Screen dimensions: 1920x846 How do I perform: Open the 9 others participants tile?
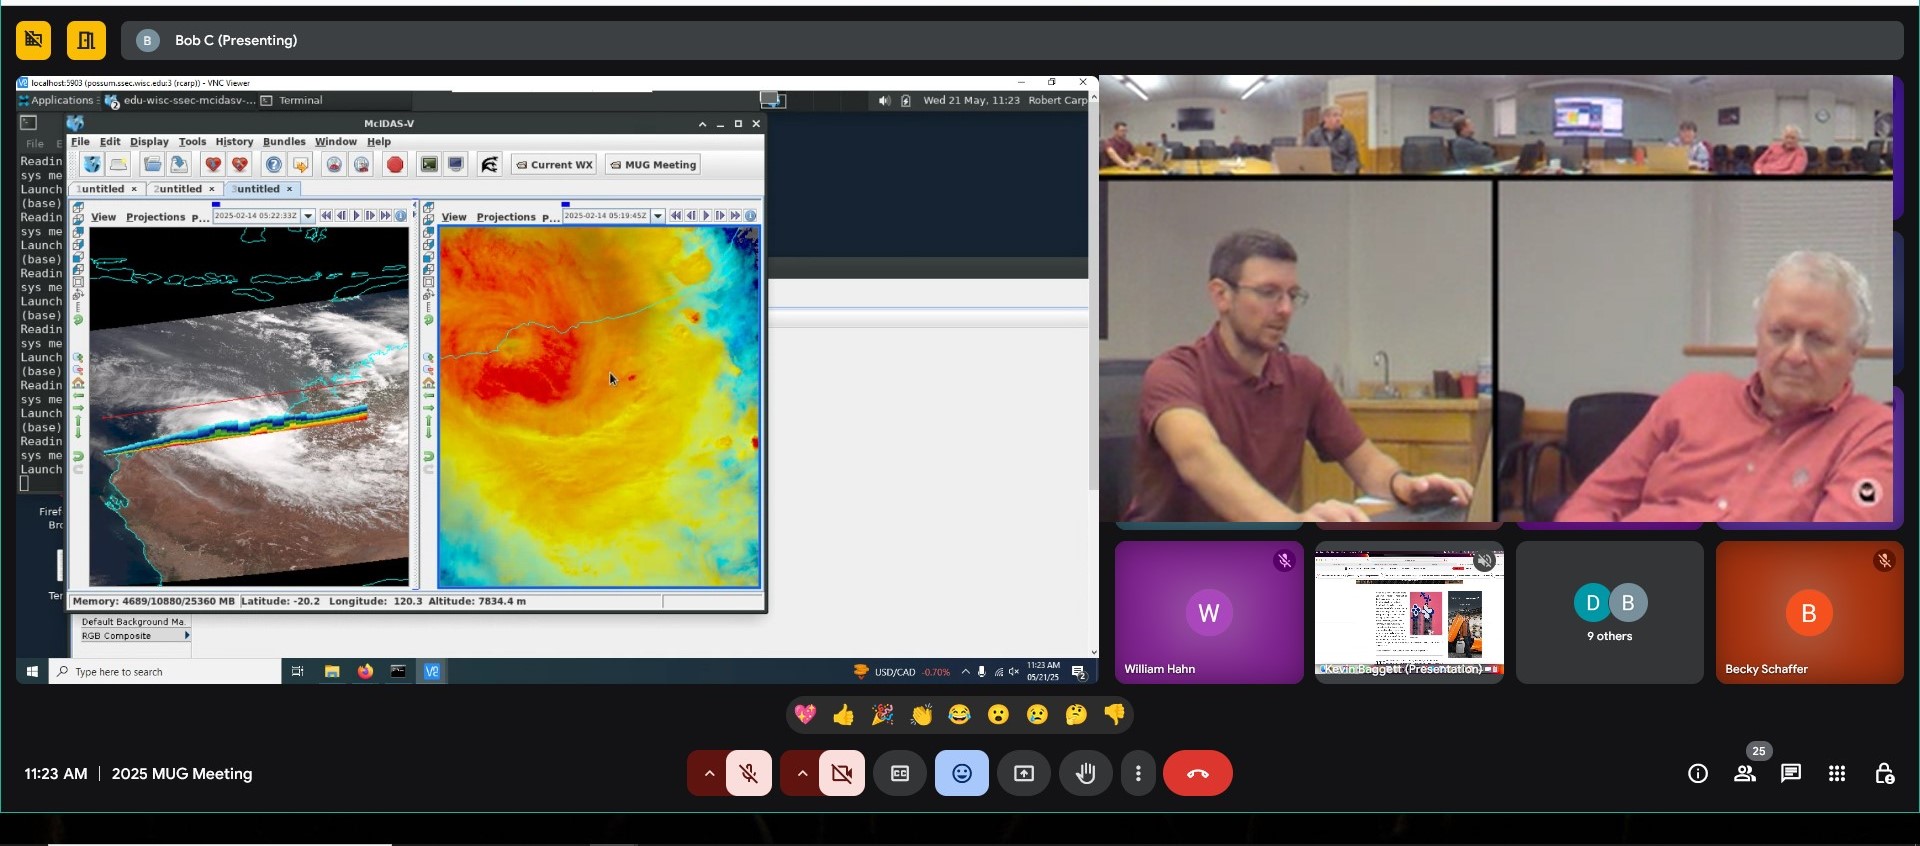1609,613
